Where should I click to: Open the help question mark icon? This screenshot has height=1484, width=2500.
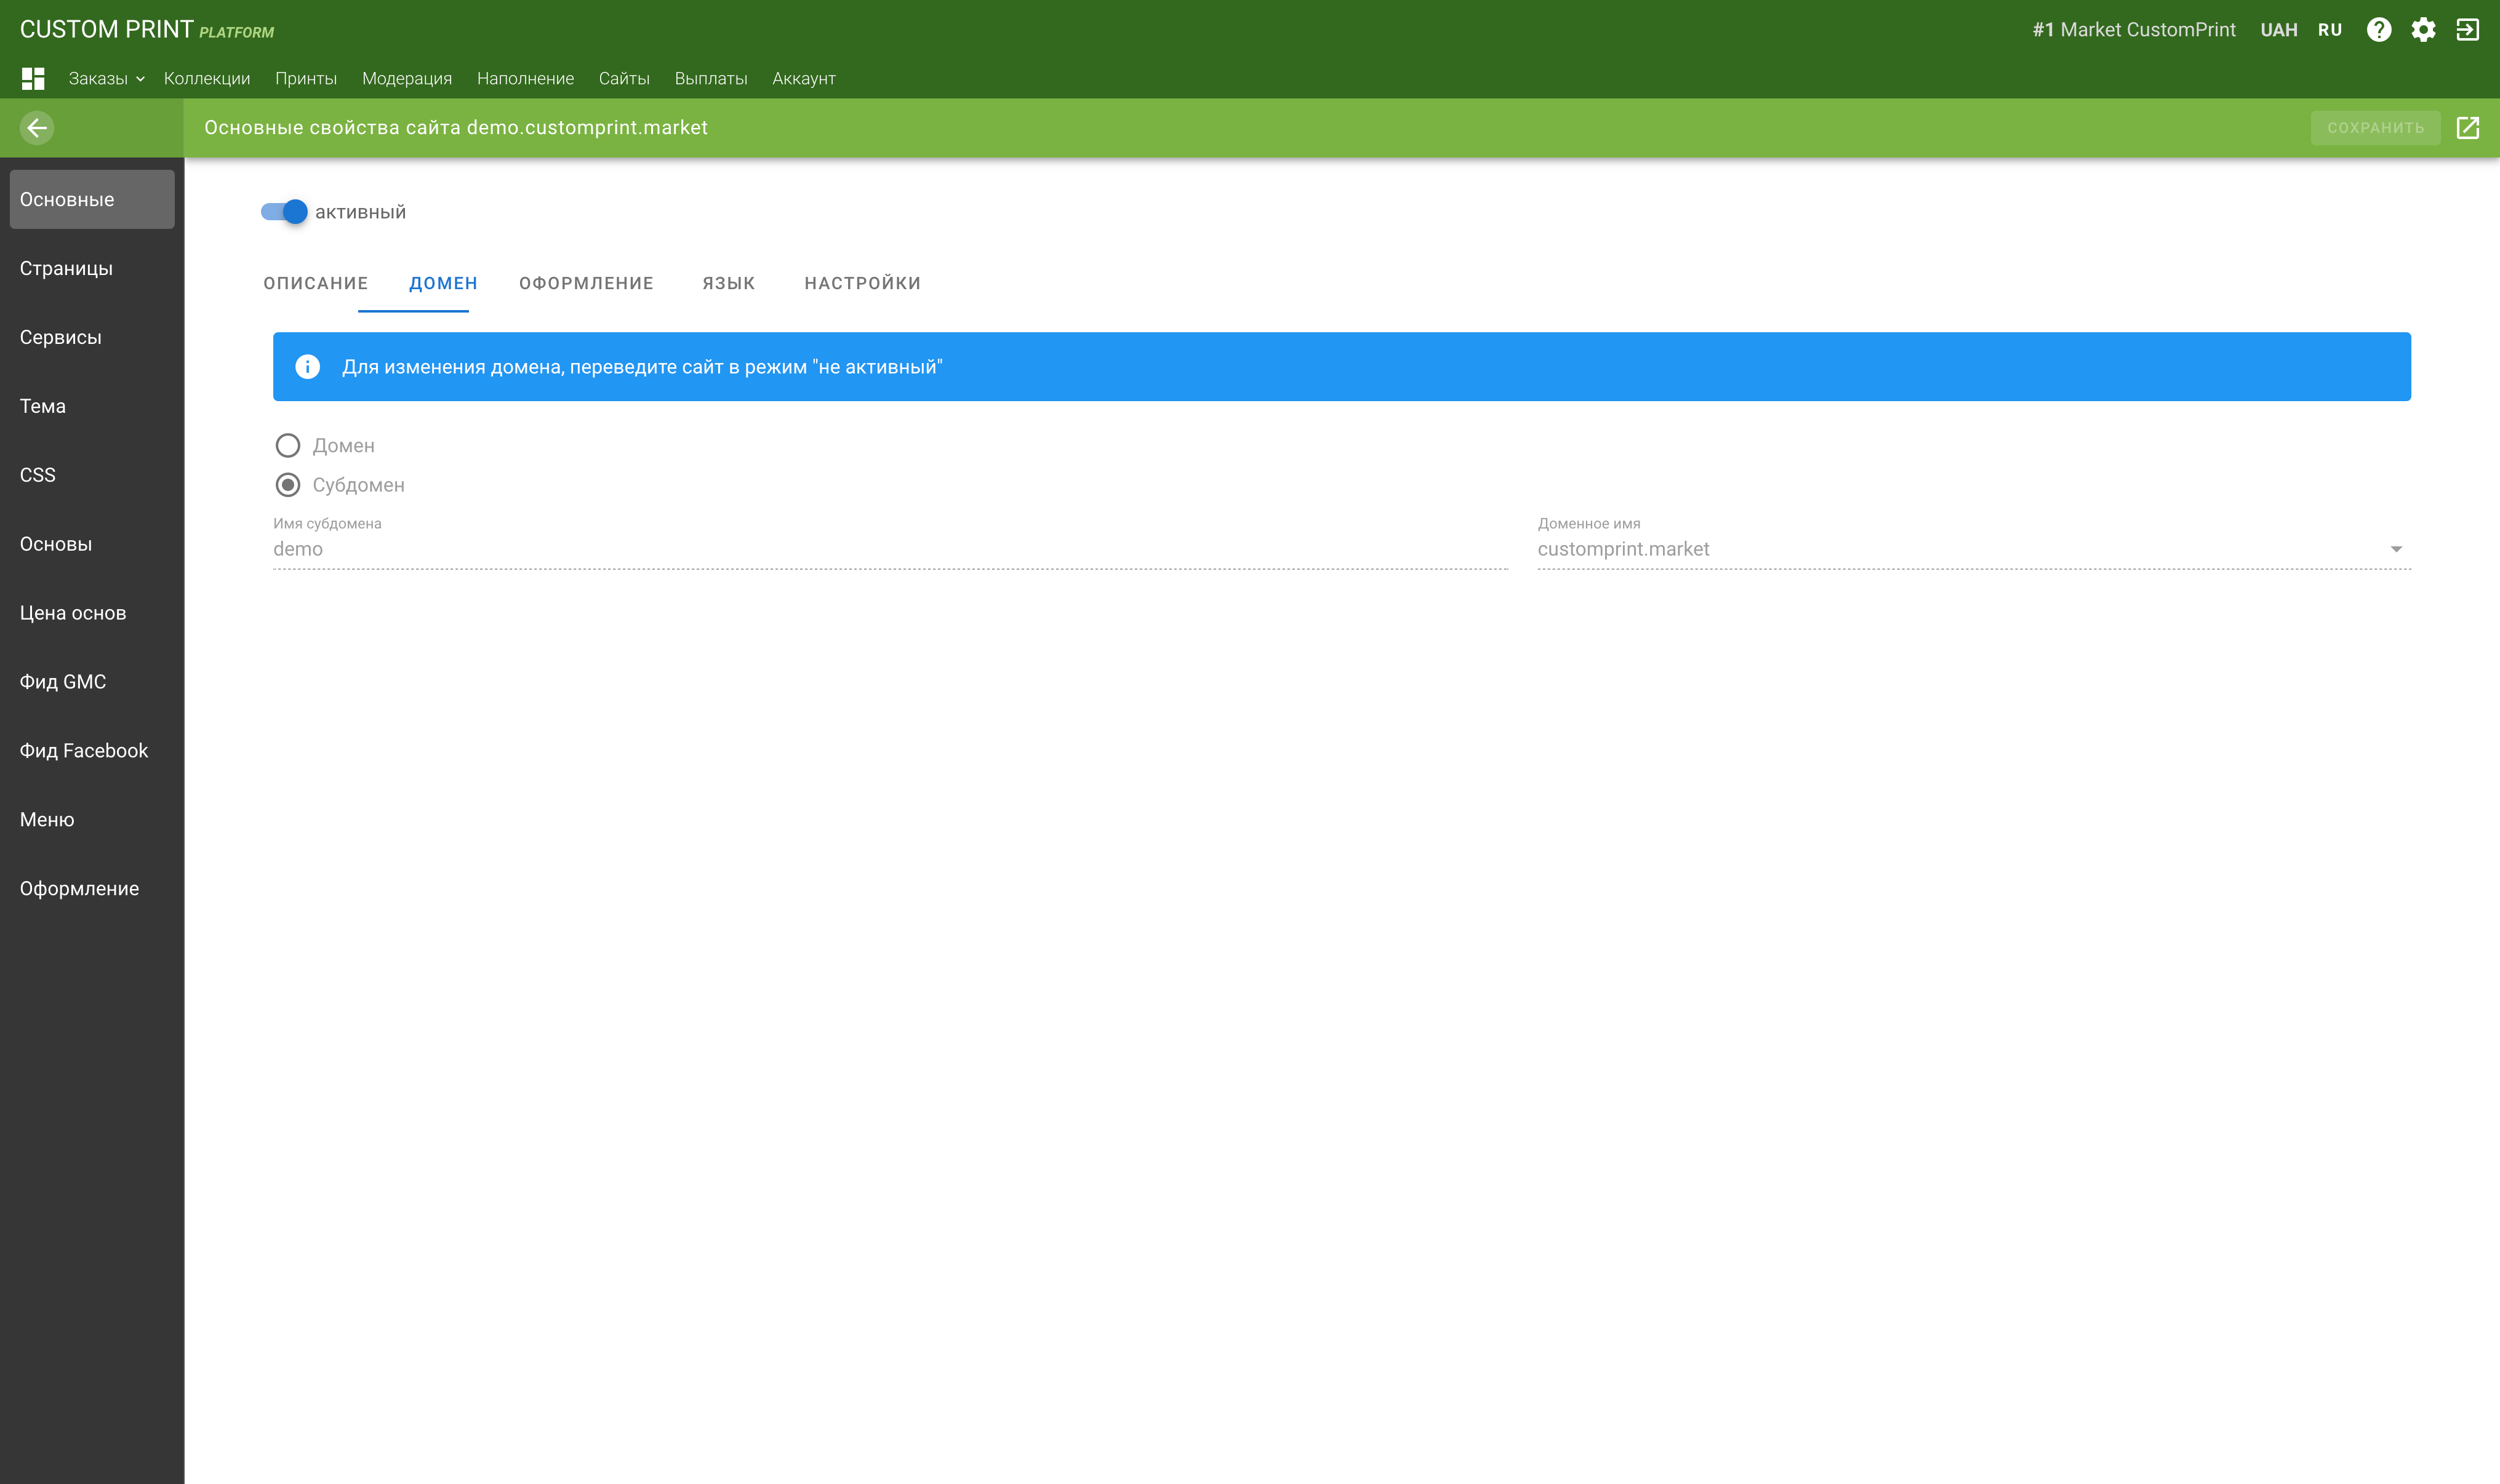(2379, 30)
